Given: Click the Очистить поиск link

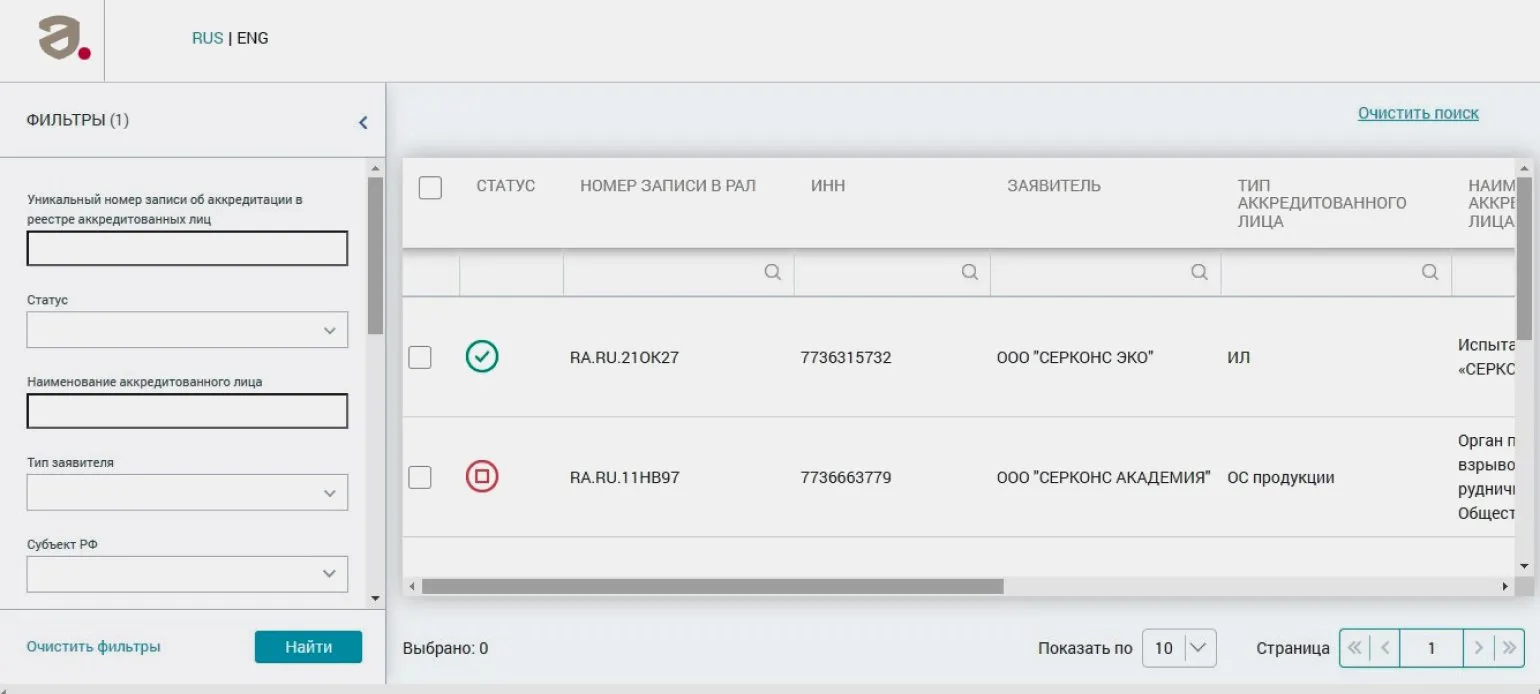Looking at the screenshot, I should (x=1417, y=113).
